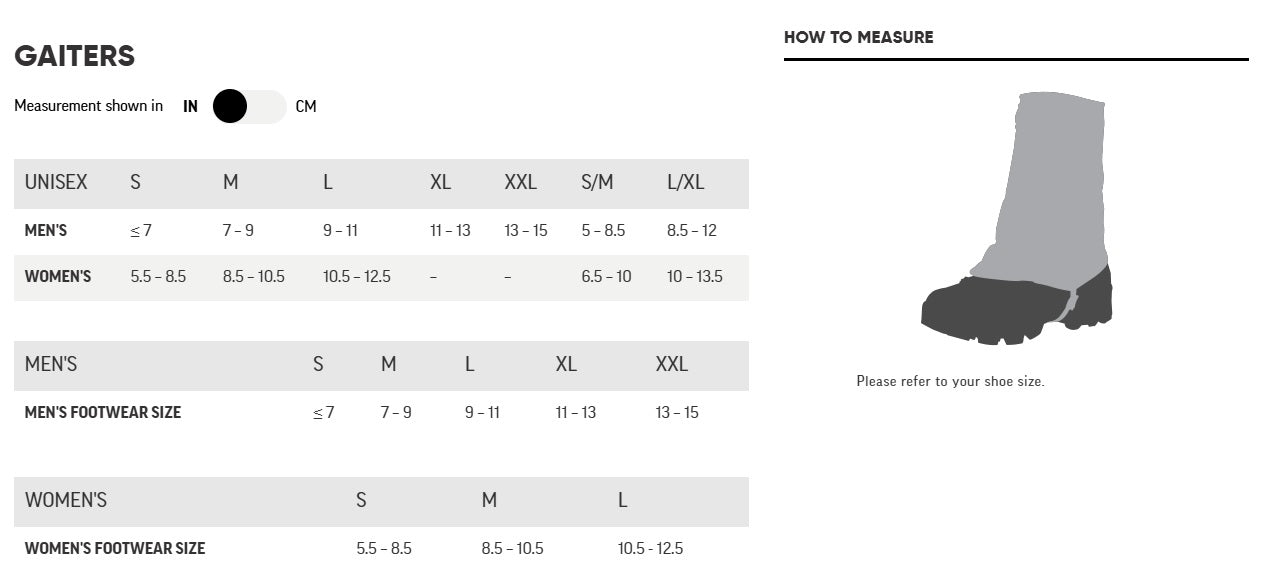The height and width of the screenshot is (575, 1271).
Task: Click the Unisex XXL column header
Action: pyautogui.click(x=520, y=182)
